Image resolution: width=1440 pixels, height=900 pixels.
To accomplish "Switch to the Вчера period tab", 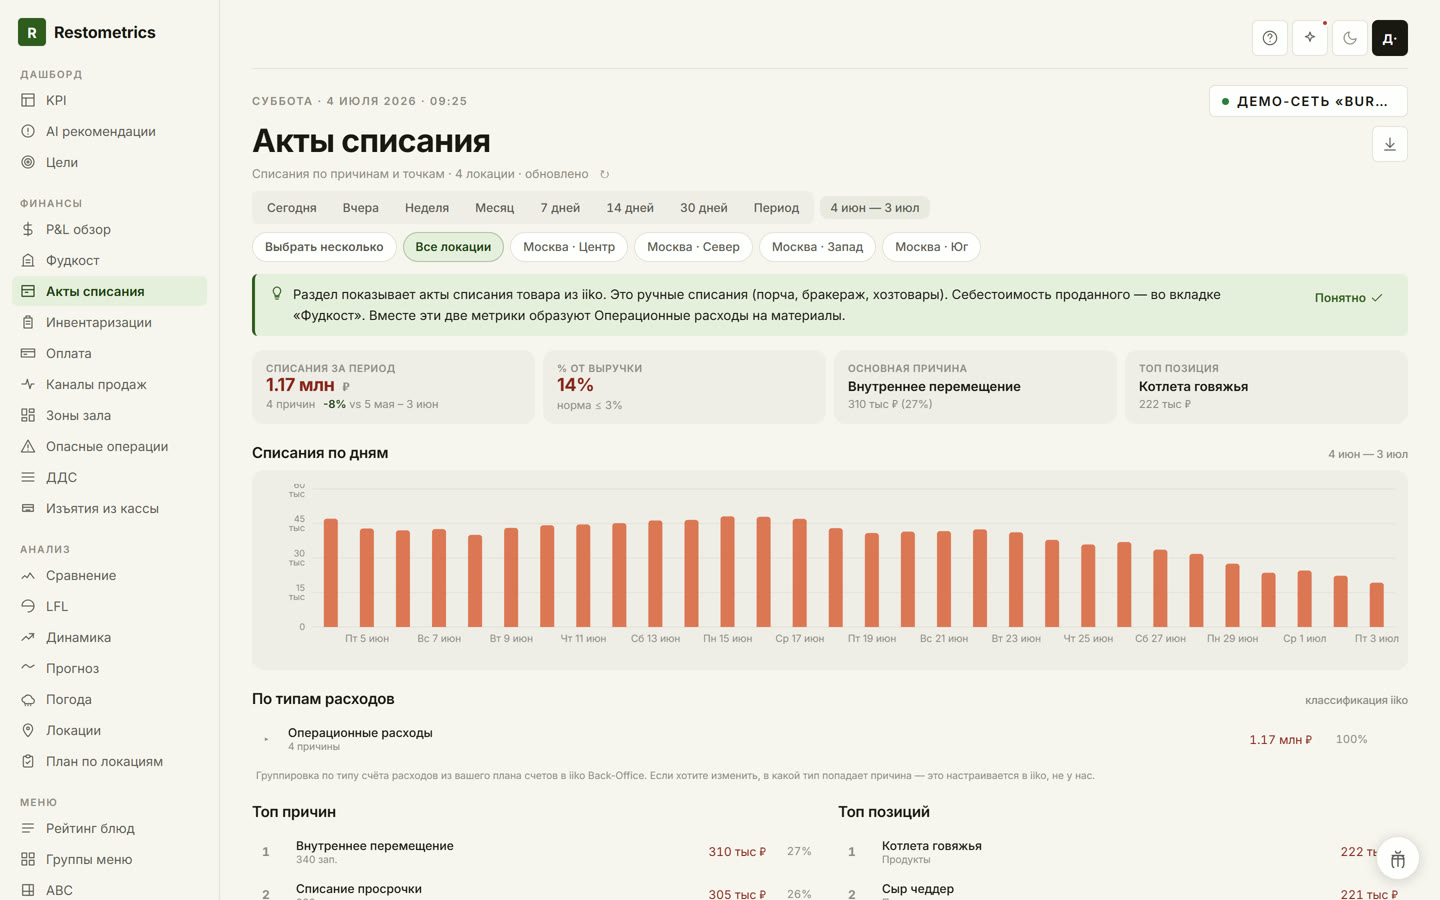I will click(361, 208).
